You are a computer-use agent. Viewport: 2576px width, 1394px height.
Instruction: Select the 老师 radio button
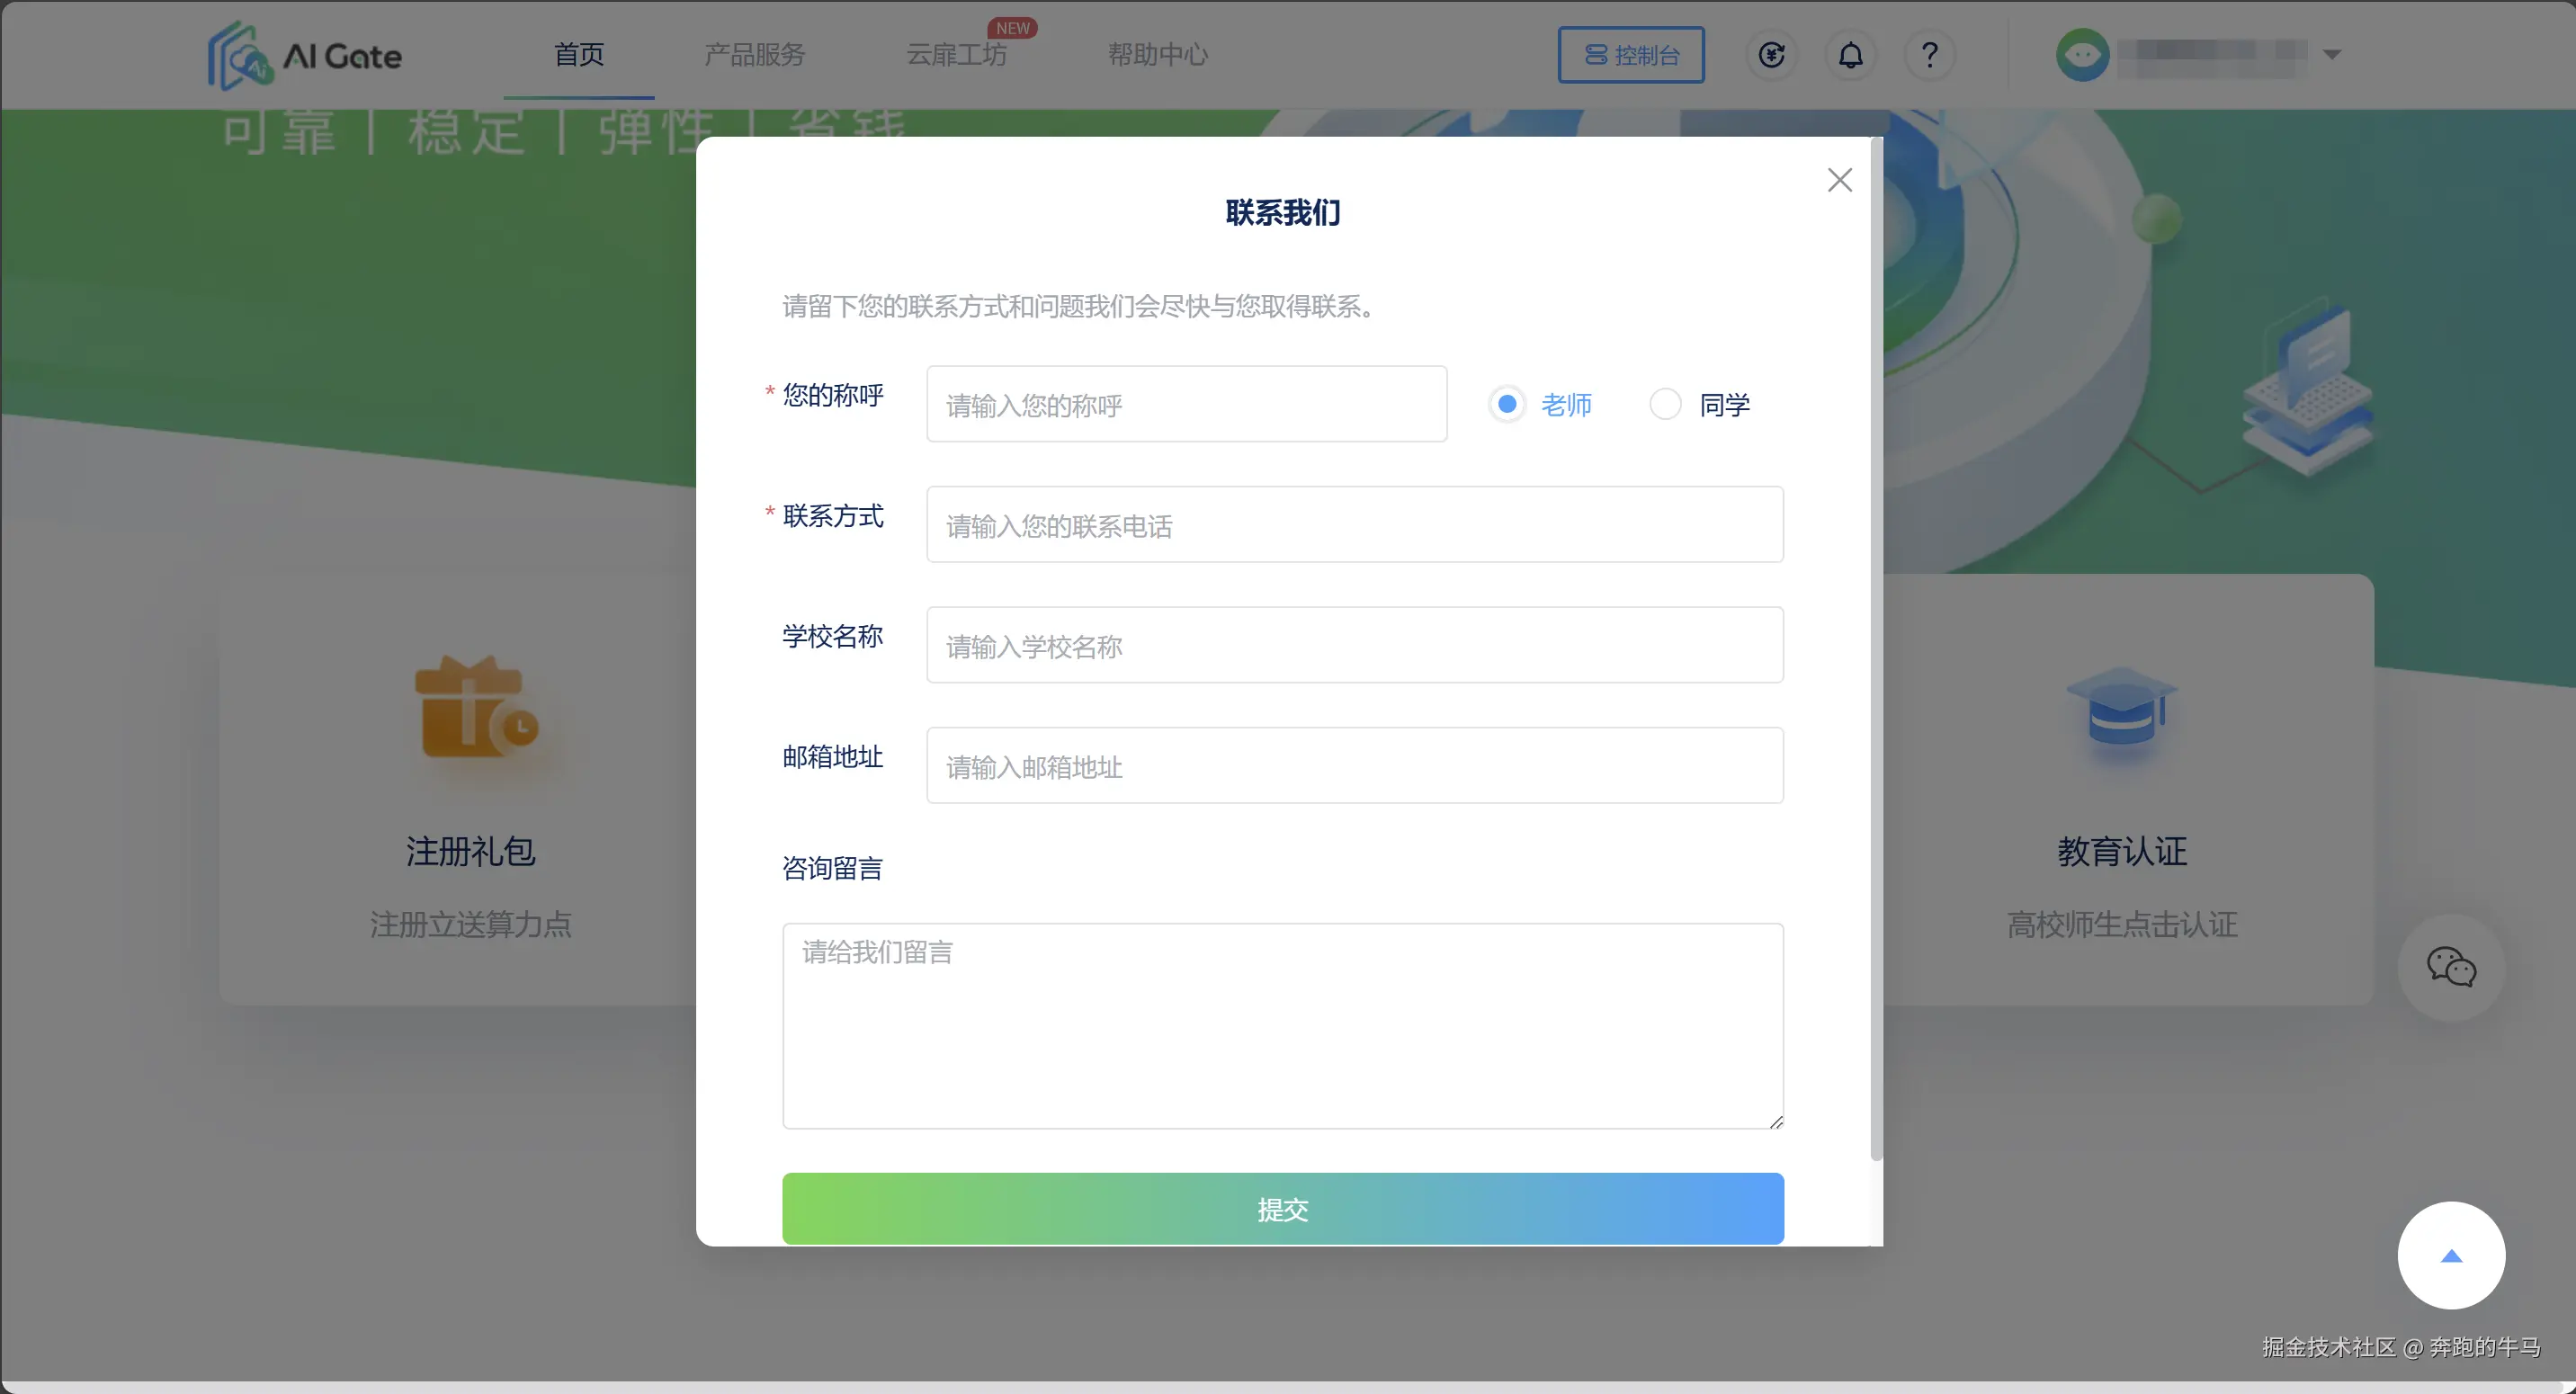pyautogui.click(x=1507, y=404)
